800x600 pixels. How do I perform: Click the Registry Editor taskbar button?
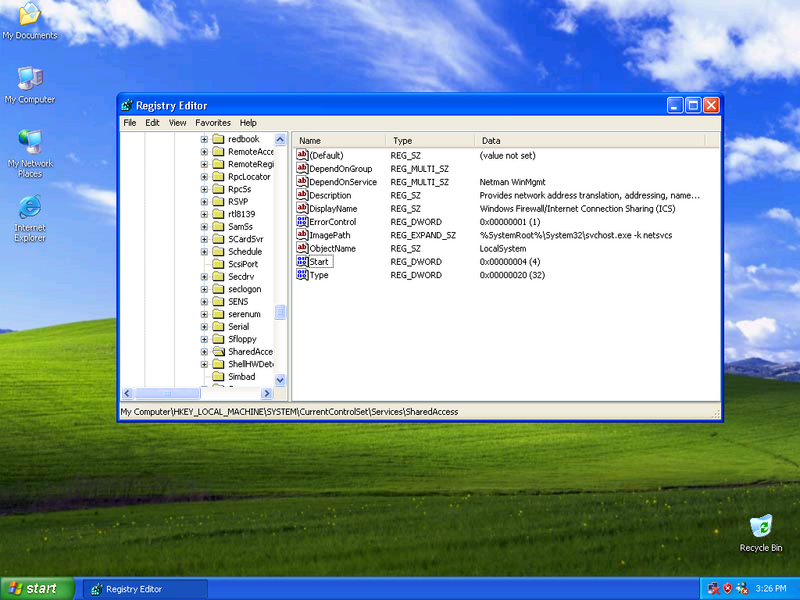(145, 589)
